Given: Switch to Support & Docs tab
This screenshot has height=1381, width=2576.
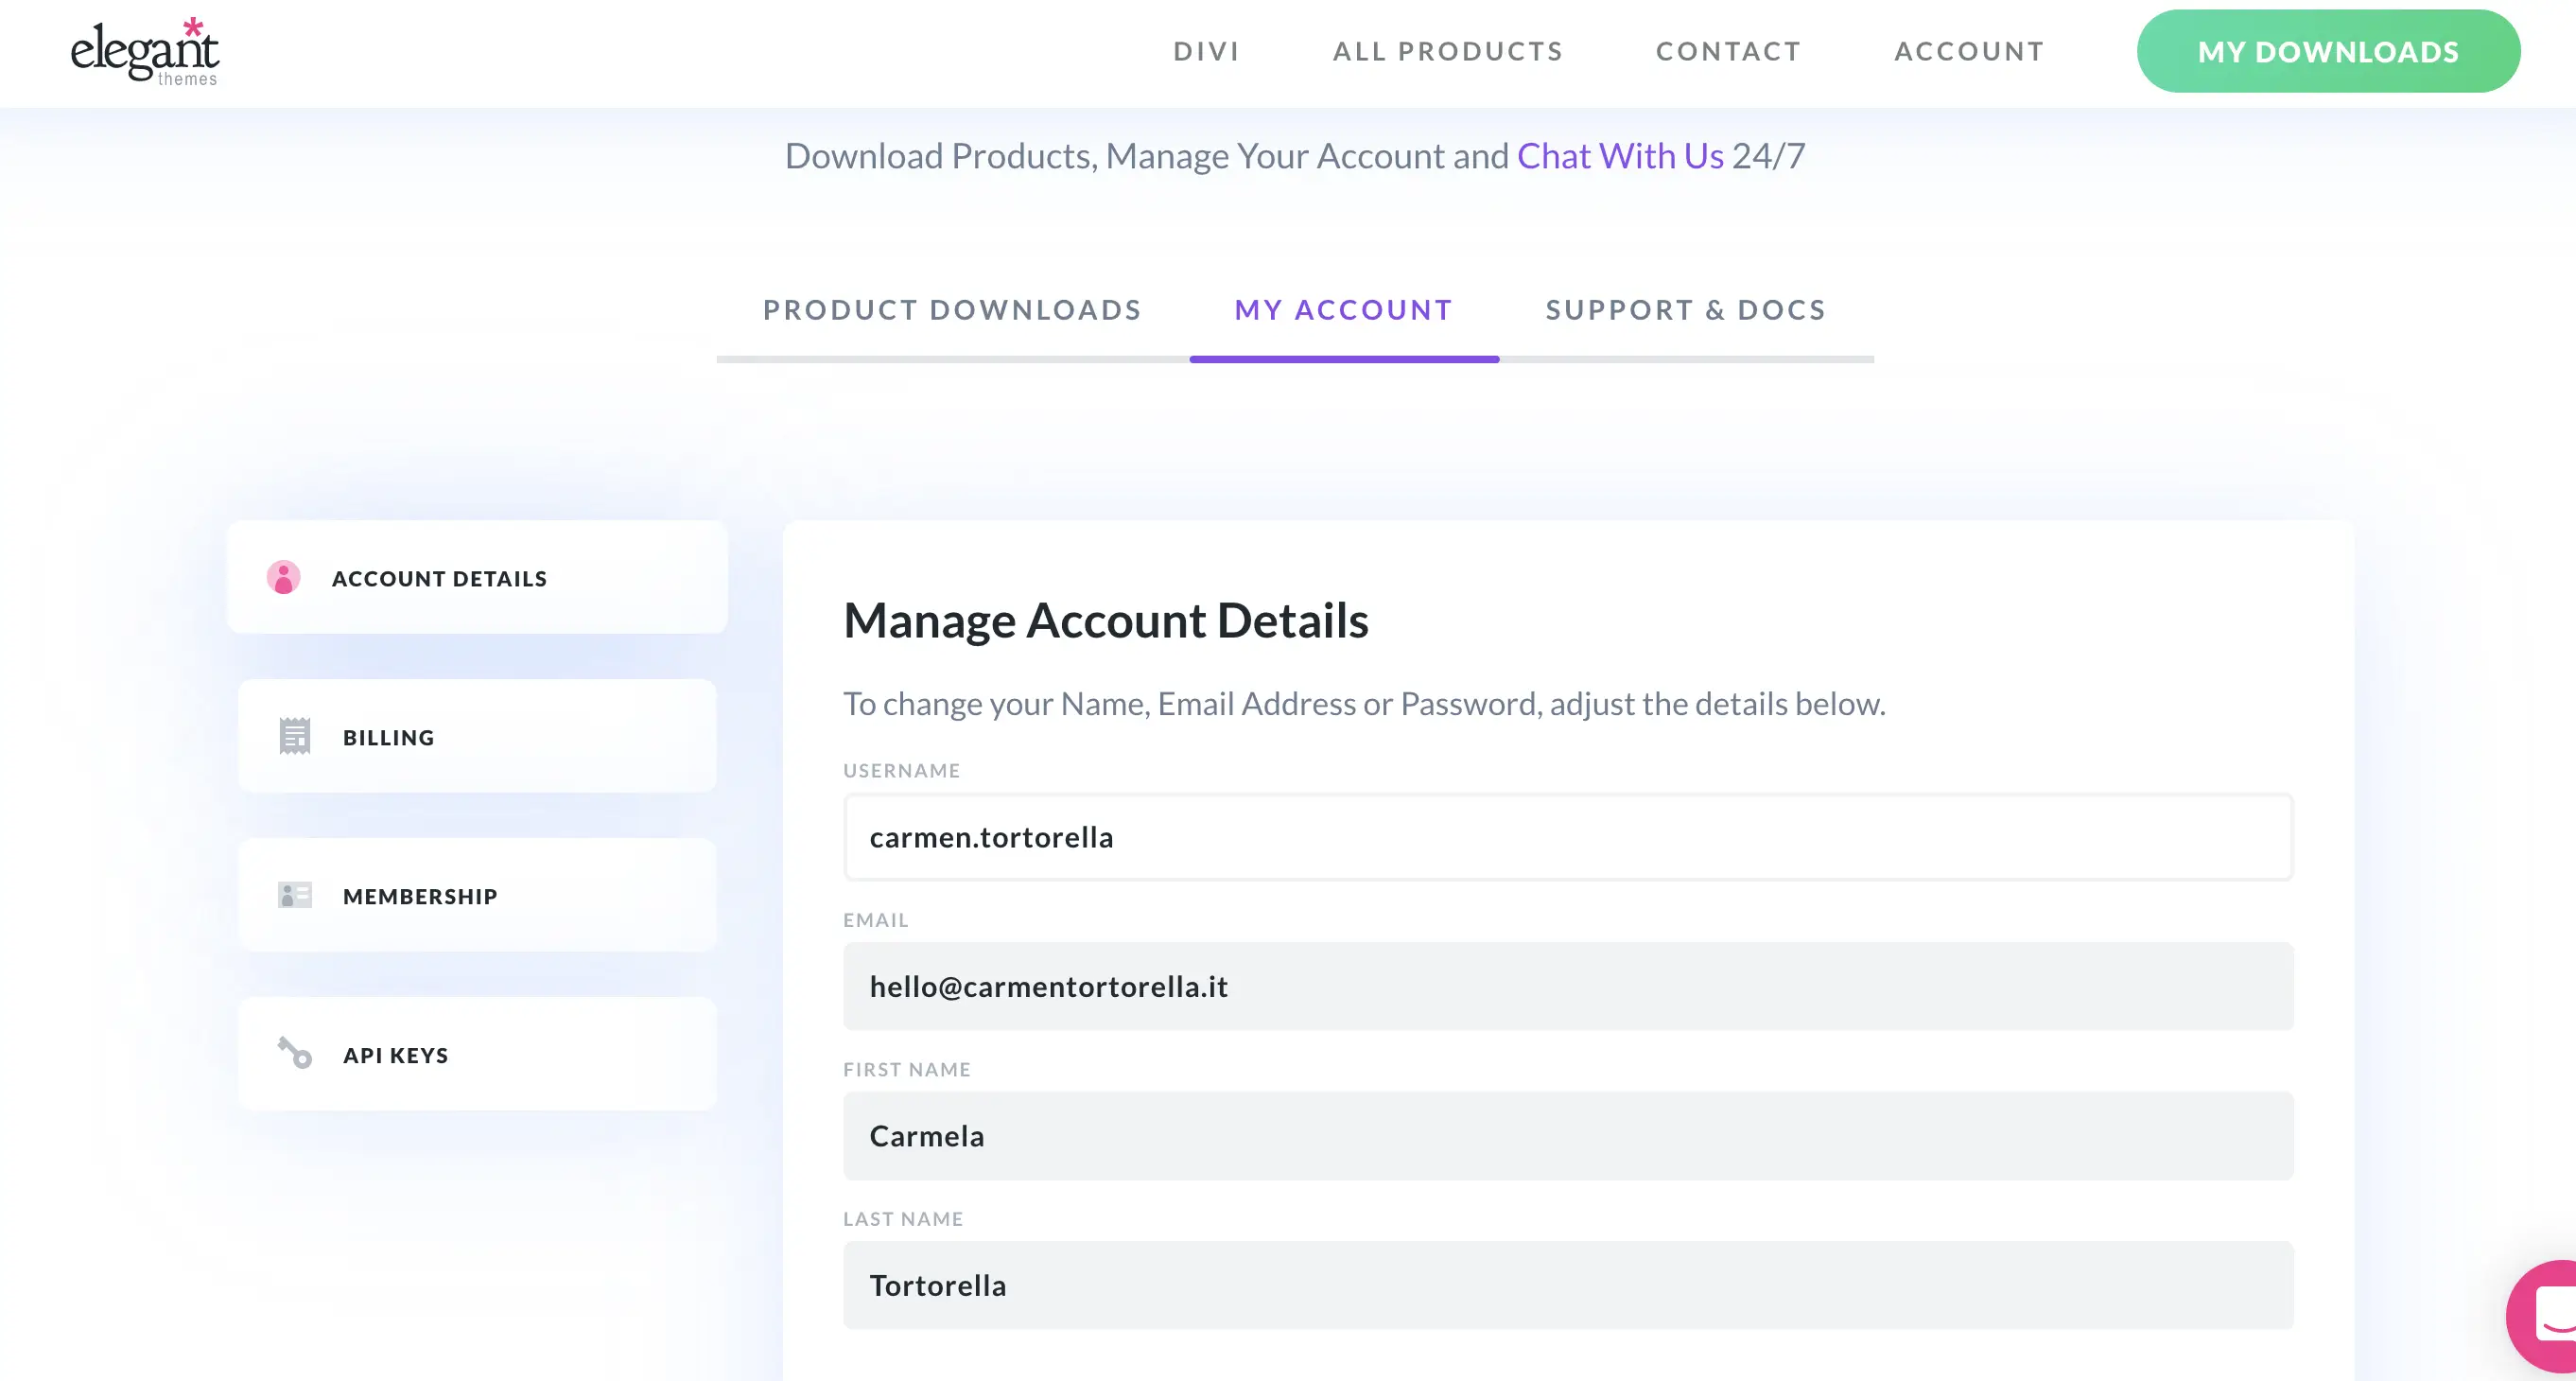Looking at the screenshot, I should pyautogui.click(x=1686, y=310).
